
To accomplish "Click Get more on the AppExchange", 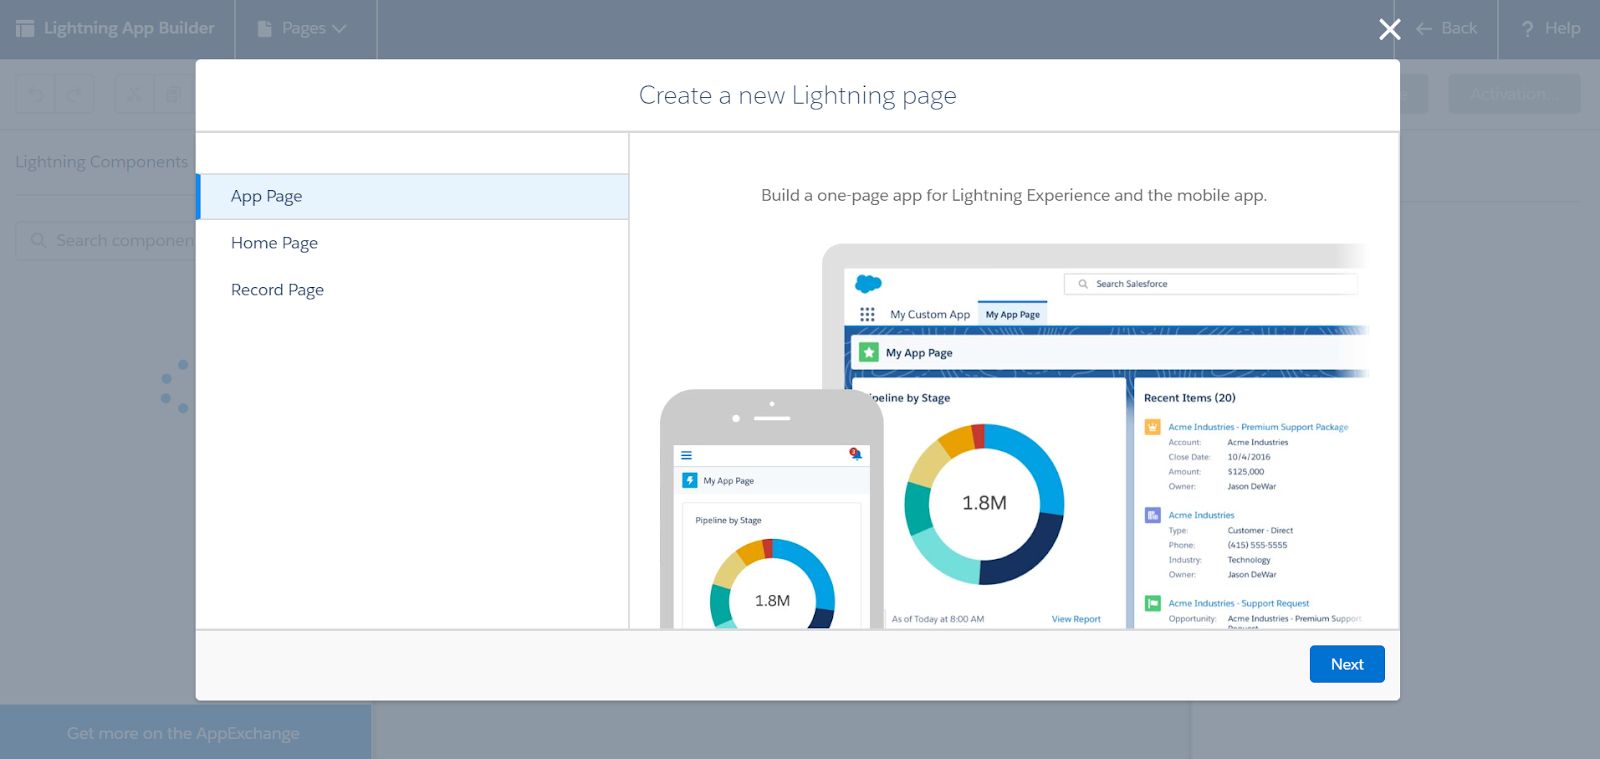I will tap(184, 733).
